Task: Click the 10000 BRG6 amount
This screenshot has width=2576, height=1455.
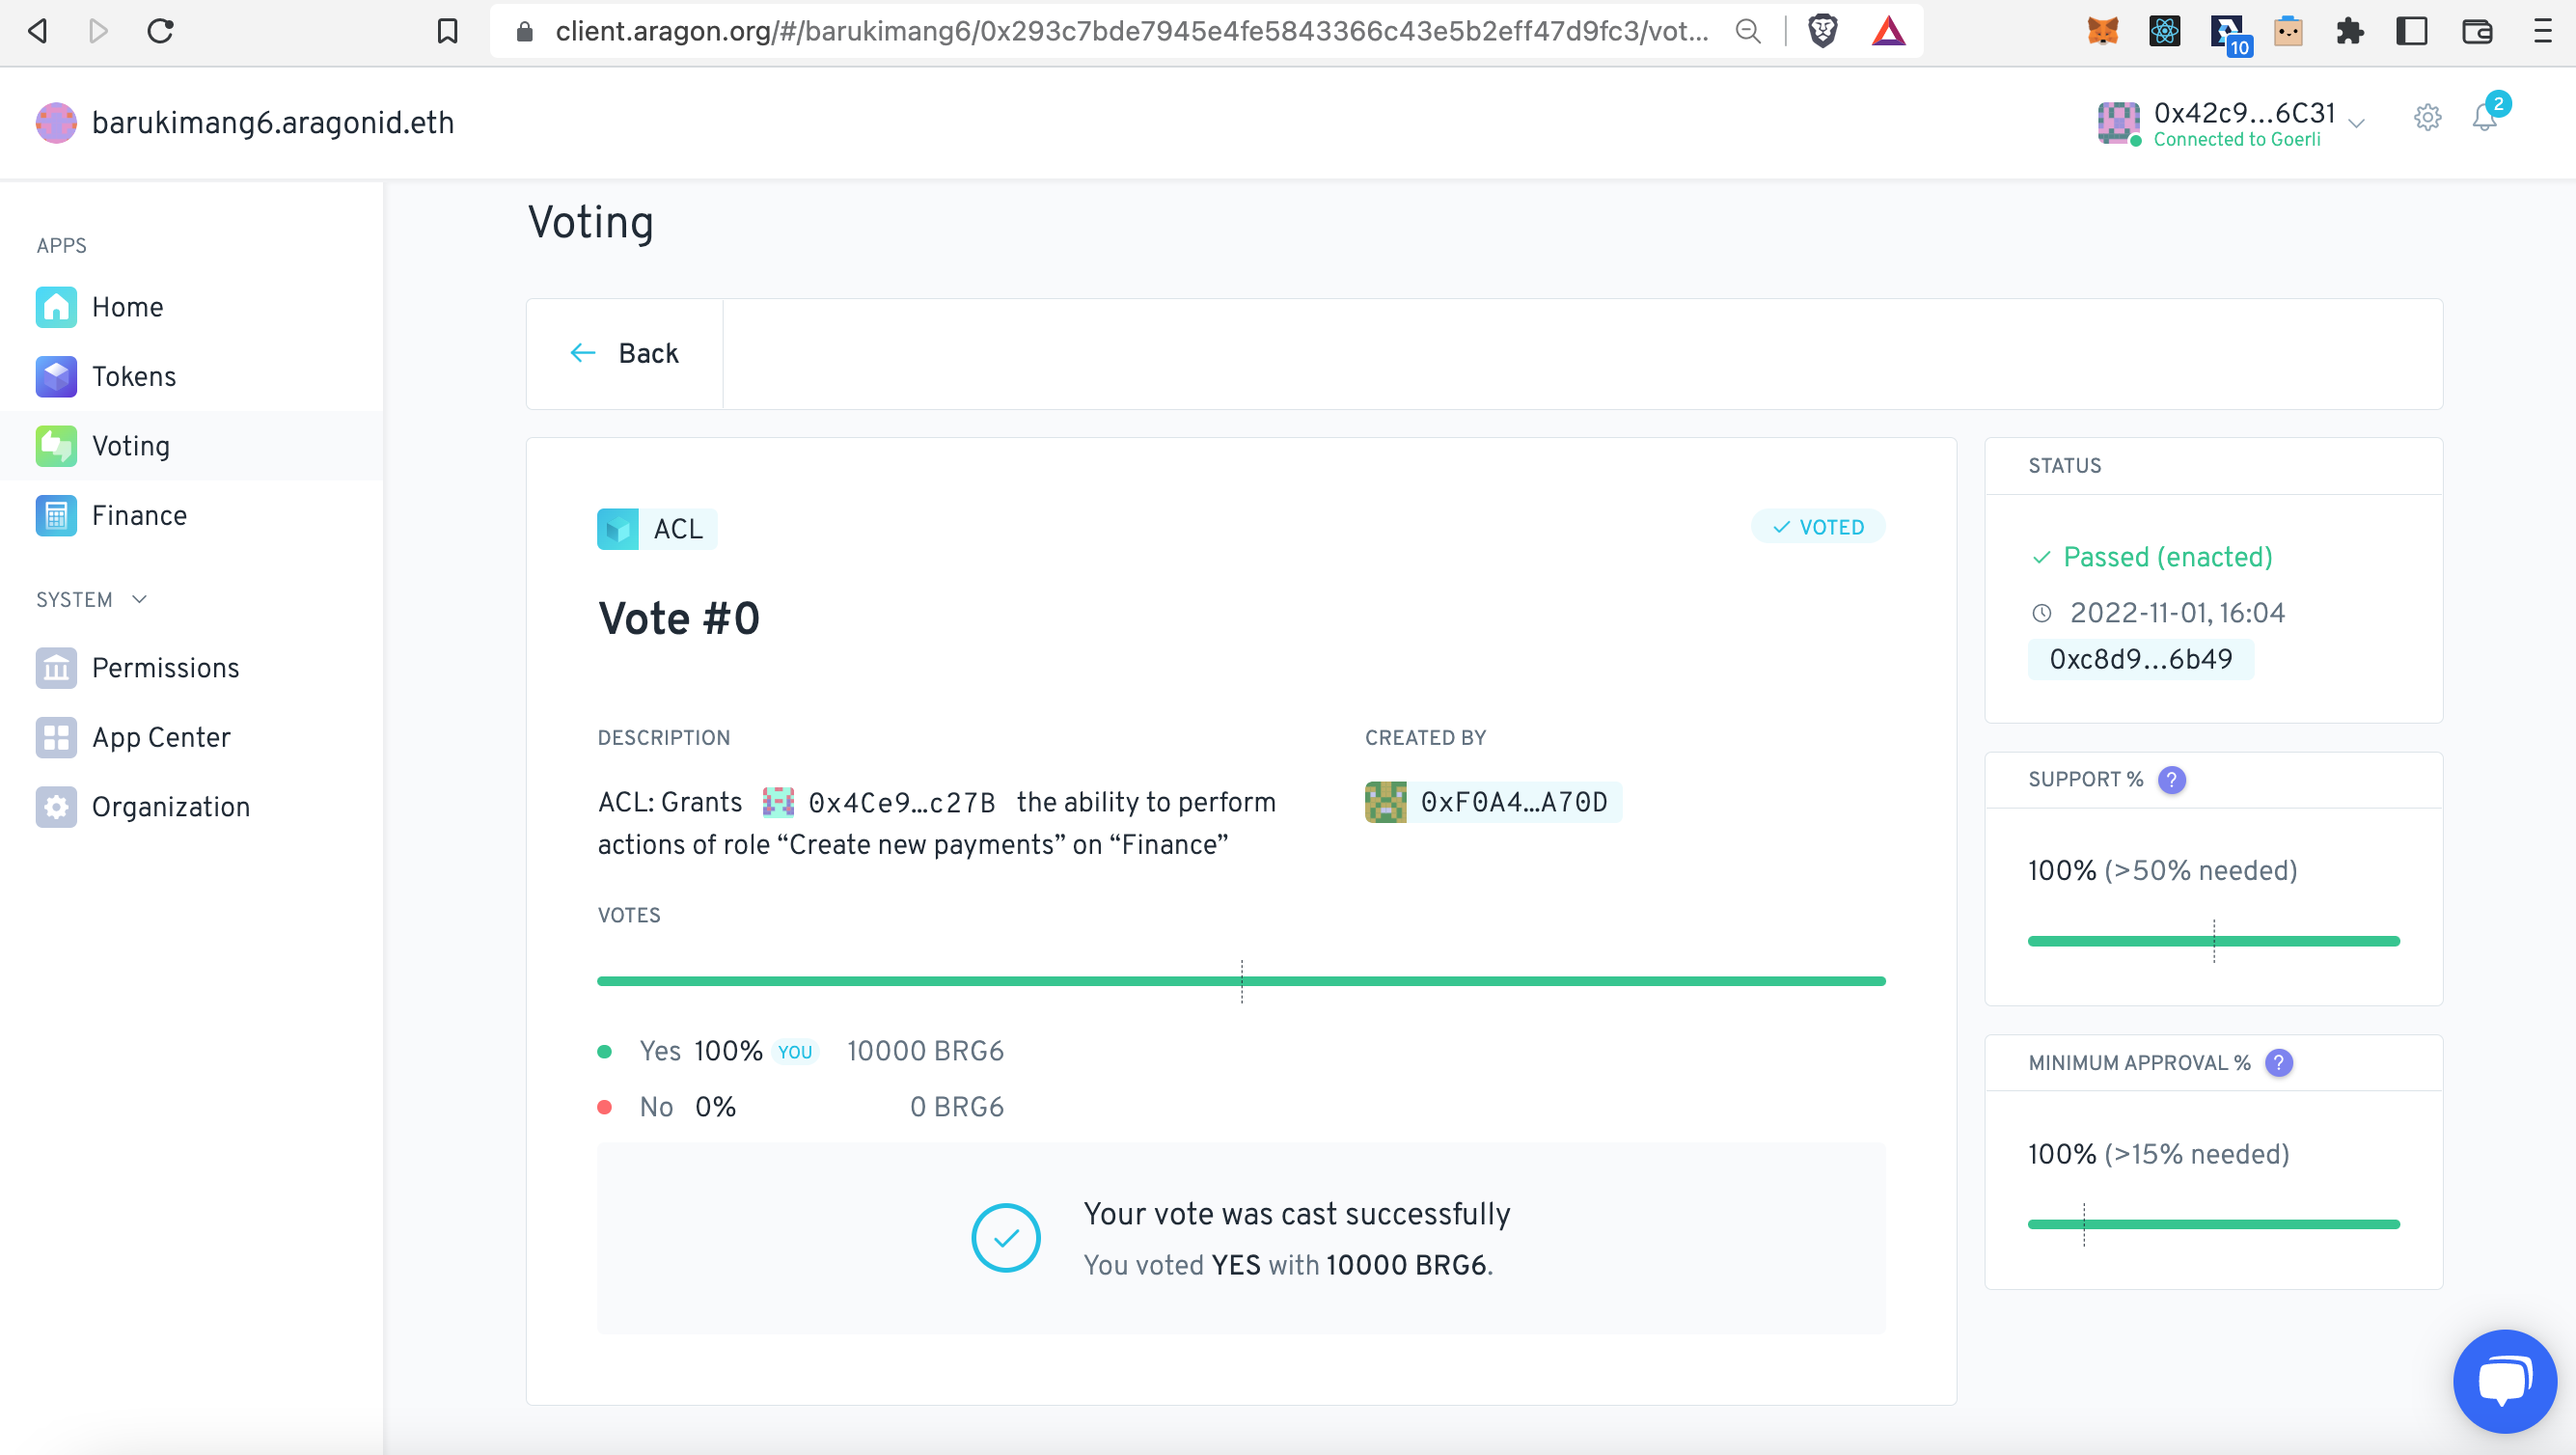Action: tap(925, 1052)
